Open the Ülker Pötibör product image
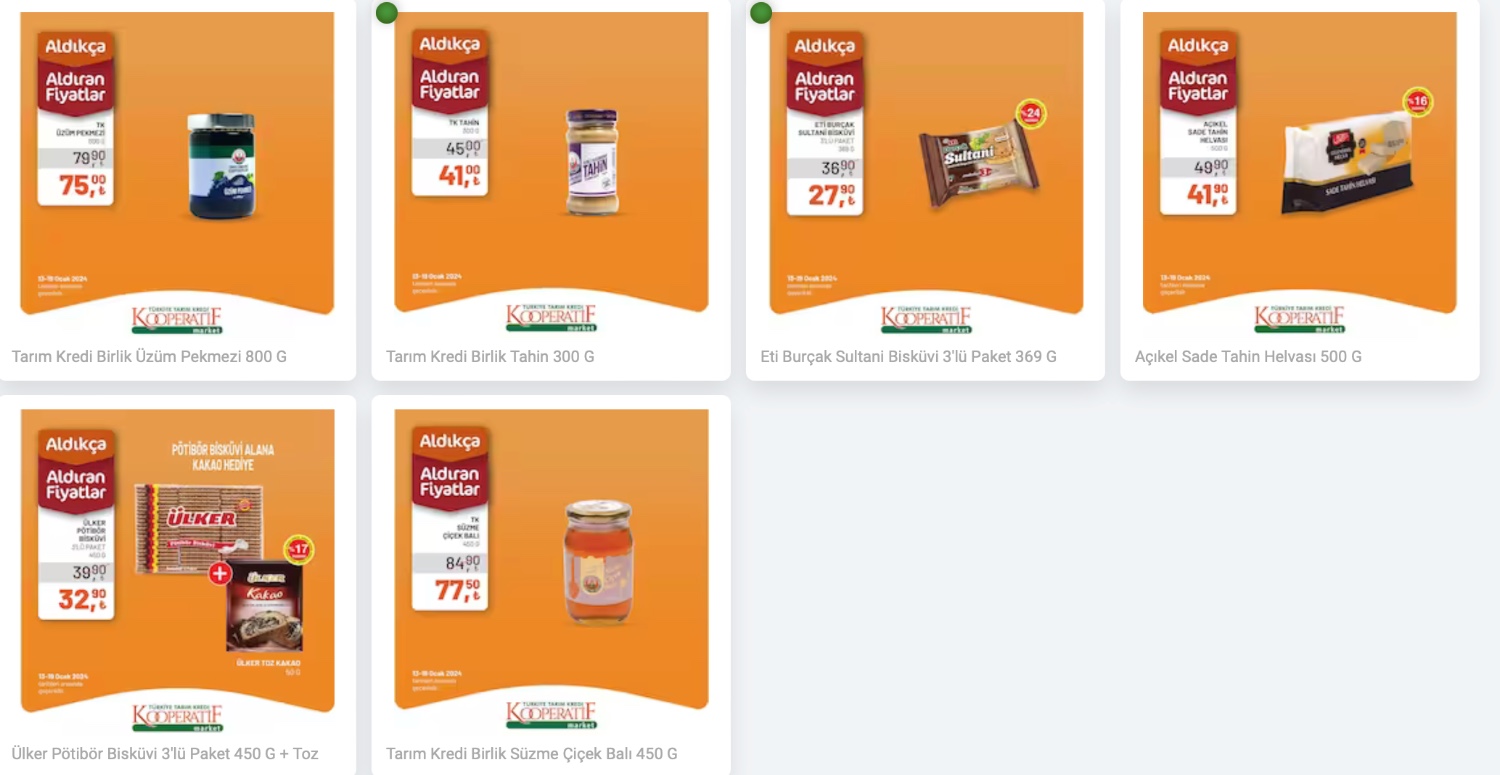Viewport: 1500px width, 775px height. pyautogui.click(x=177, y=571)
